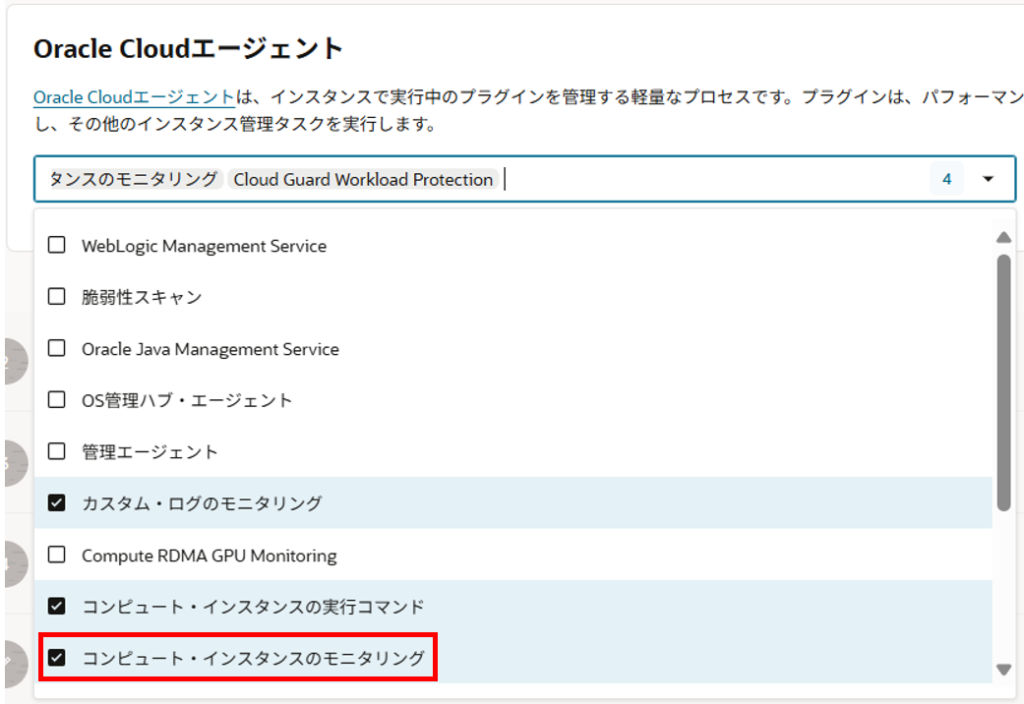Viewport: 1024px width, 704px height.
Task: Select the Compute RDMA GPU Monitoring option label
Action: 209,555
